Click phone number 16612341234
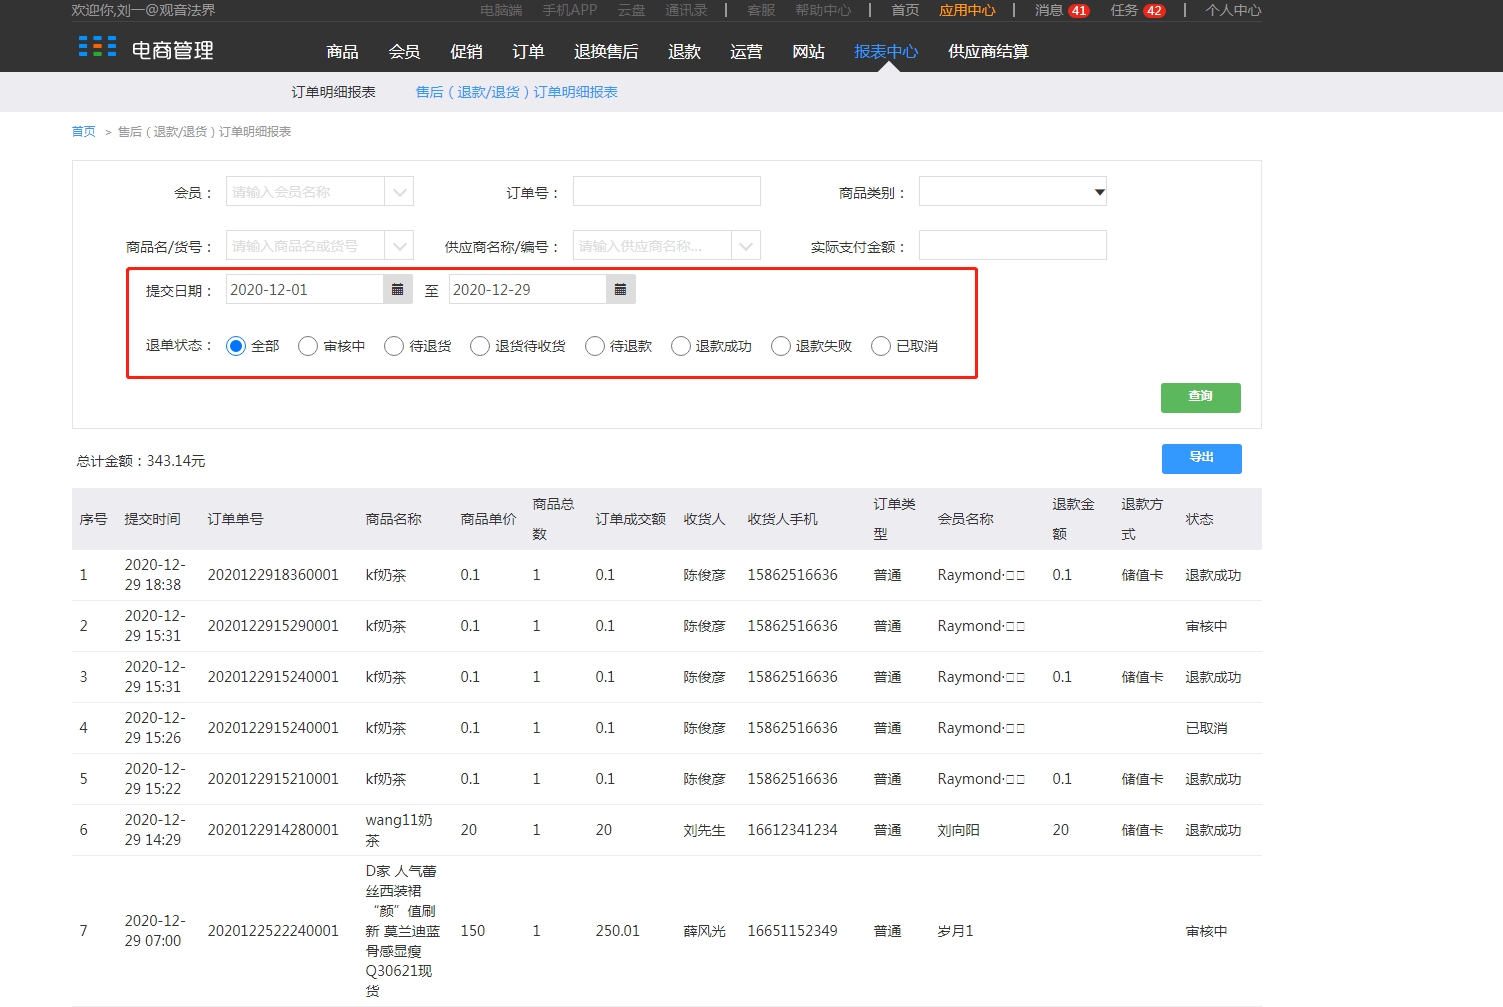 [x=792, y=830]
